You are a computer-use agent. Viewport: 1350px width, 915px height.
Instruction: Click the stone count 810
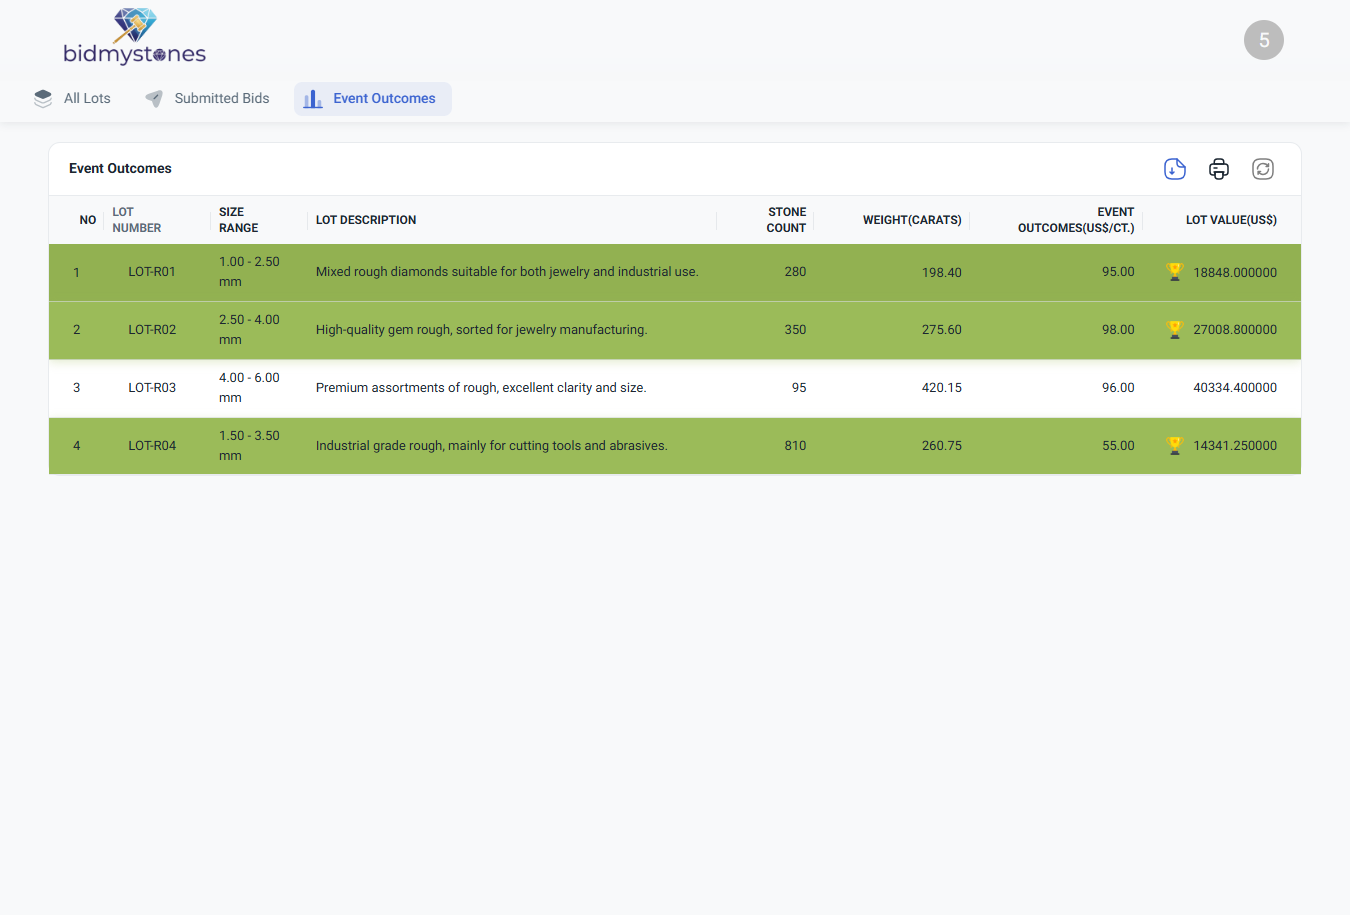coord(795,446)
